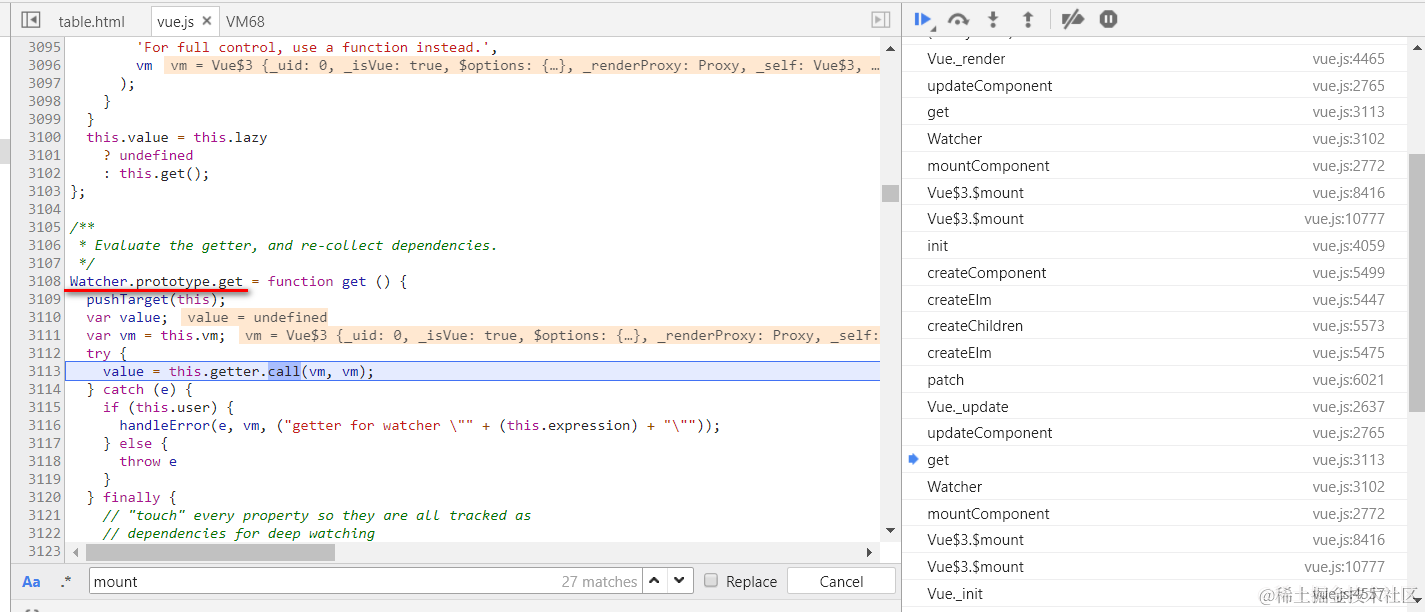This screenshot has width=1425, height=612.
Task: Select the Vue._update call stack frame
Action: point(1156,407)
